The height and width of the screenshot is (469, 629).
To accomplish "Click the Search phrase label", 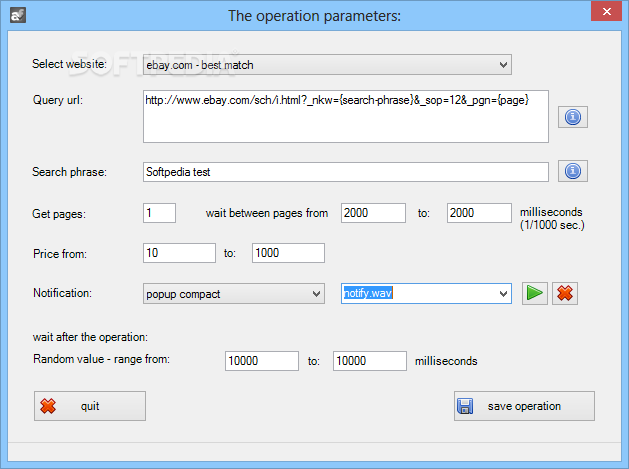I will [x=69, y=172].
